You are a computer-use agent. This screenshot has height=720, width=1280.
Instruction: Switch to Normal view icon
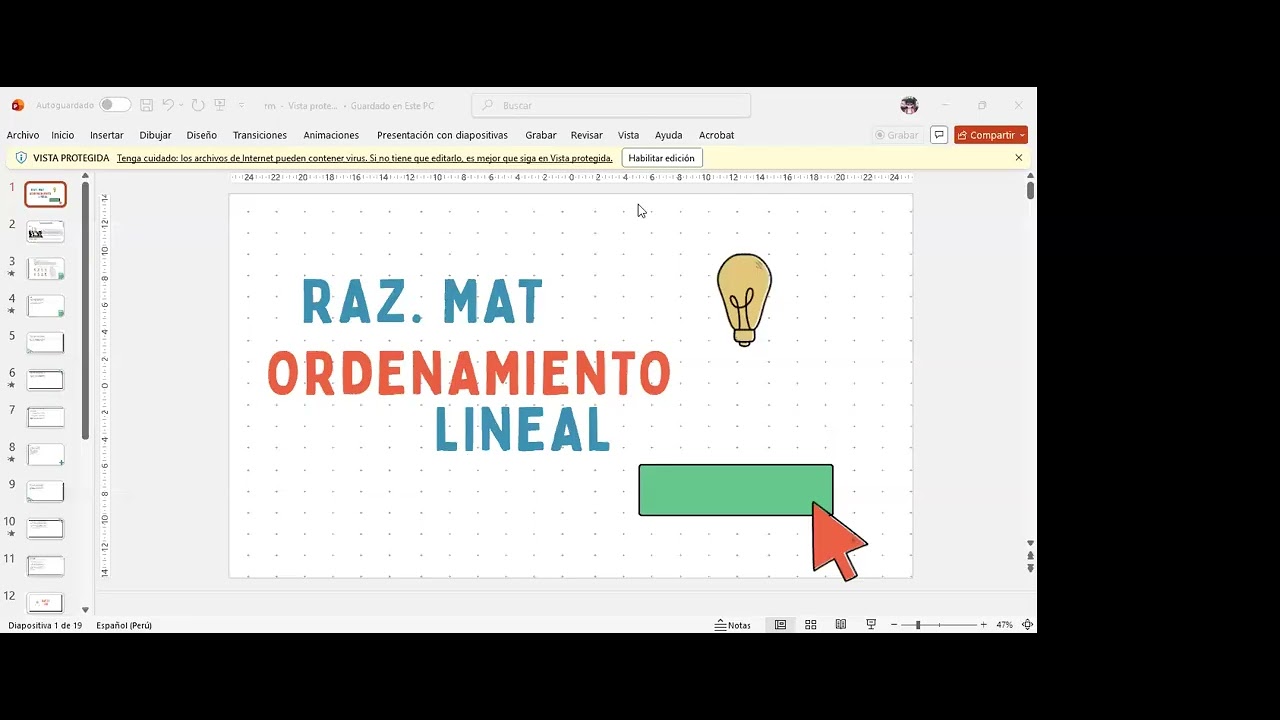pyautogui.click(x=781, y=625)
